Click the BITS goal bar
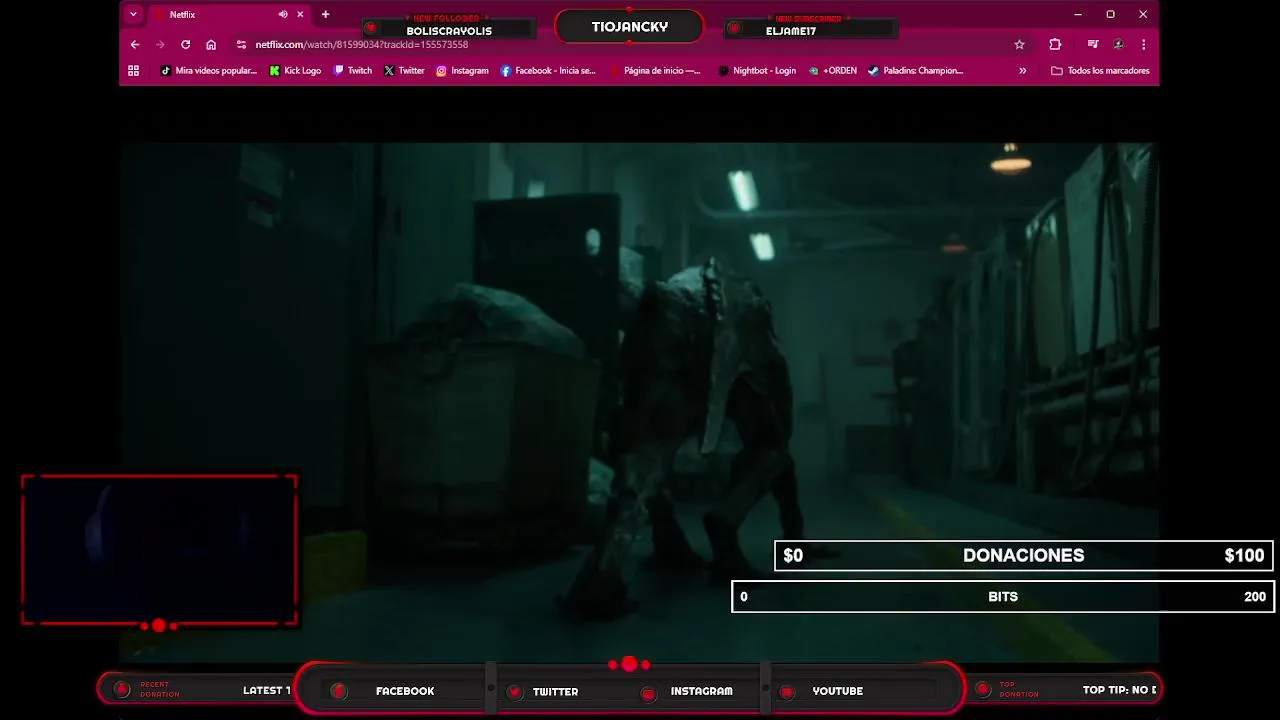 [x=1003, y=597]
